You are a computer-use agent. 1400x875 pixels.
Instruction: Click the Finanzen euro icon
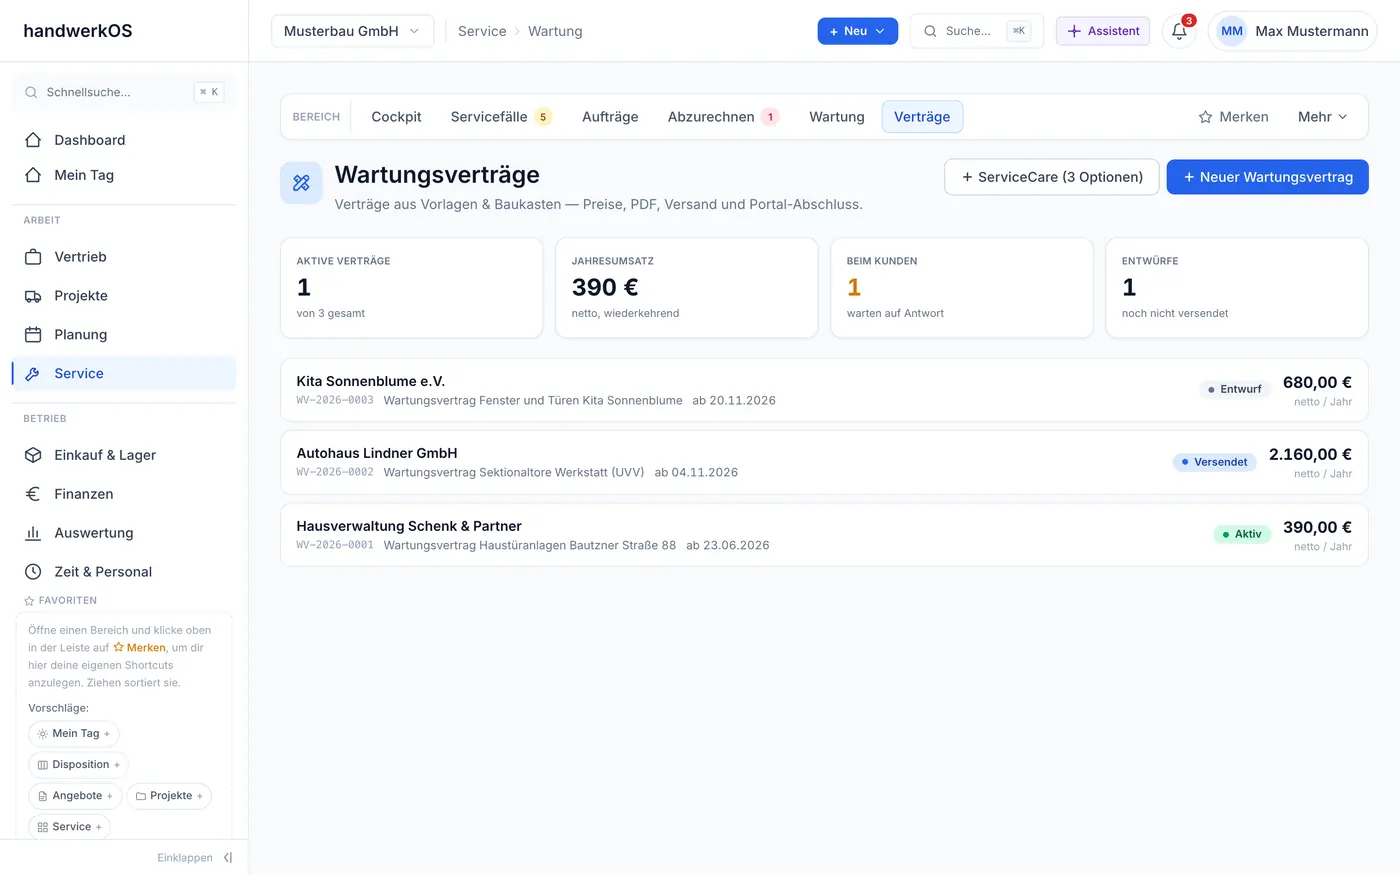coord(33,494)
